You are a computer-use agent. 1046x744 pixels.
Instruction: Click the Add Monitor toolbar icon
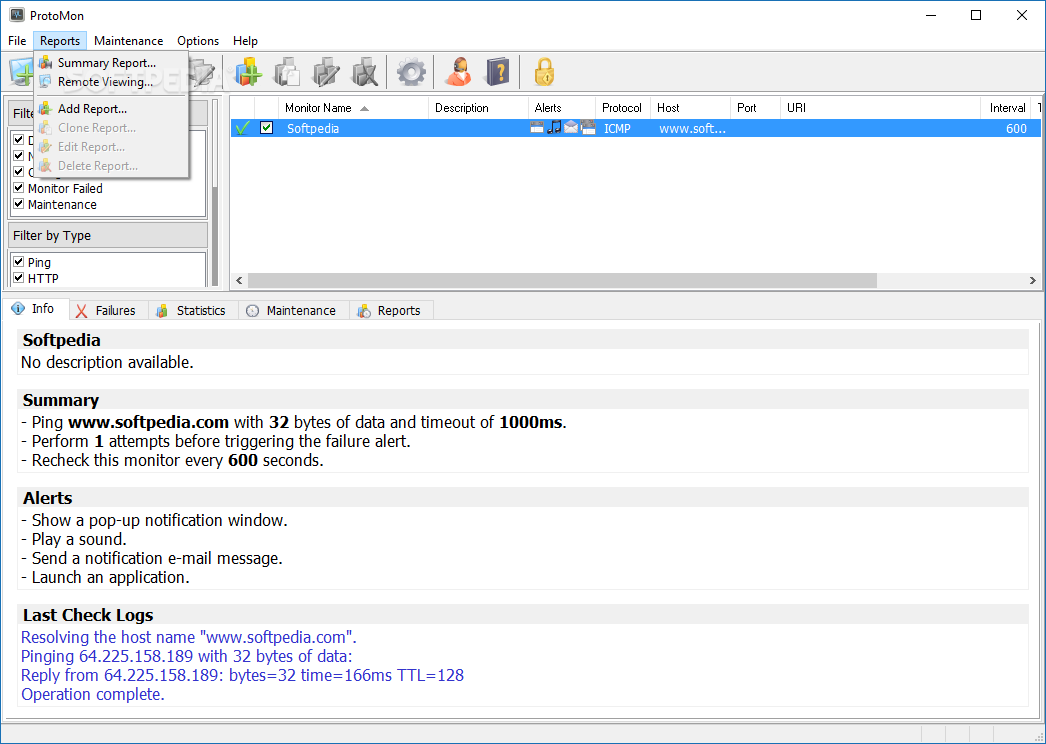[20, 72]
